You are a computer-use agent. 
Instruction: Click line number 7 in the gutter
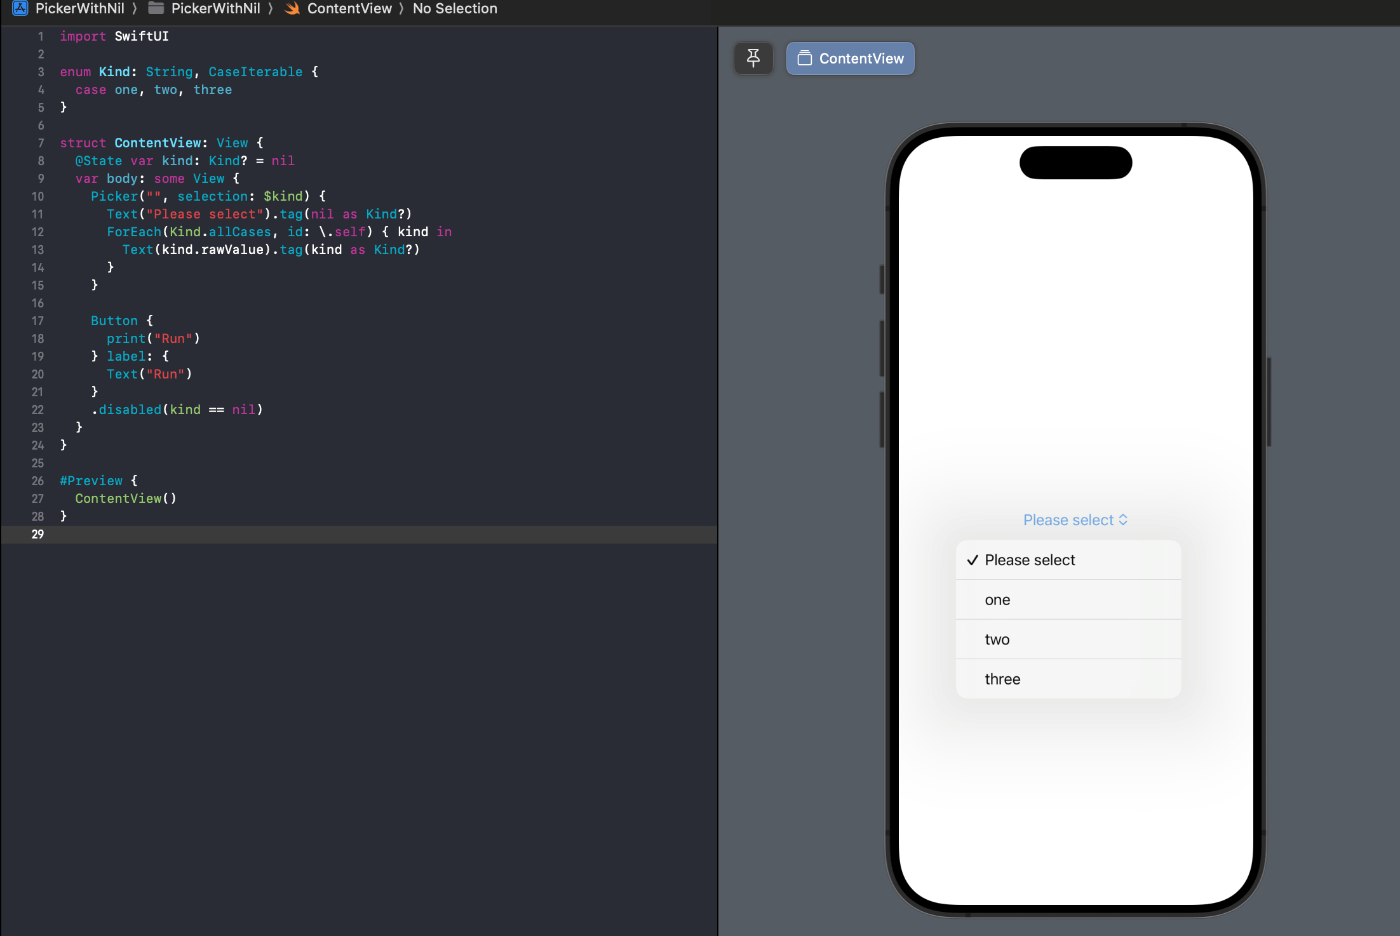[40, 143]
